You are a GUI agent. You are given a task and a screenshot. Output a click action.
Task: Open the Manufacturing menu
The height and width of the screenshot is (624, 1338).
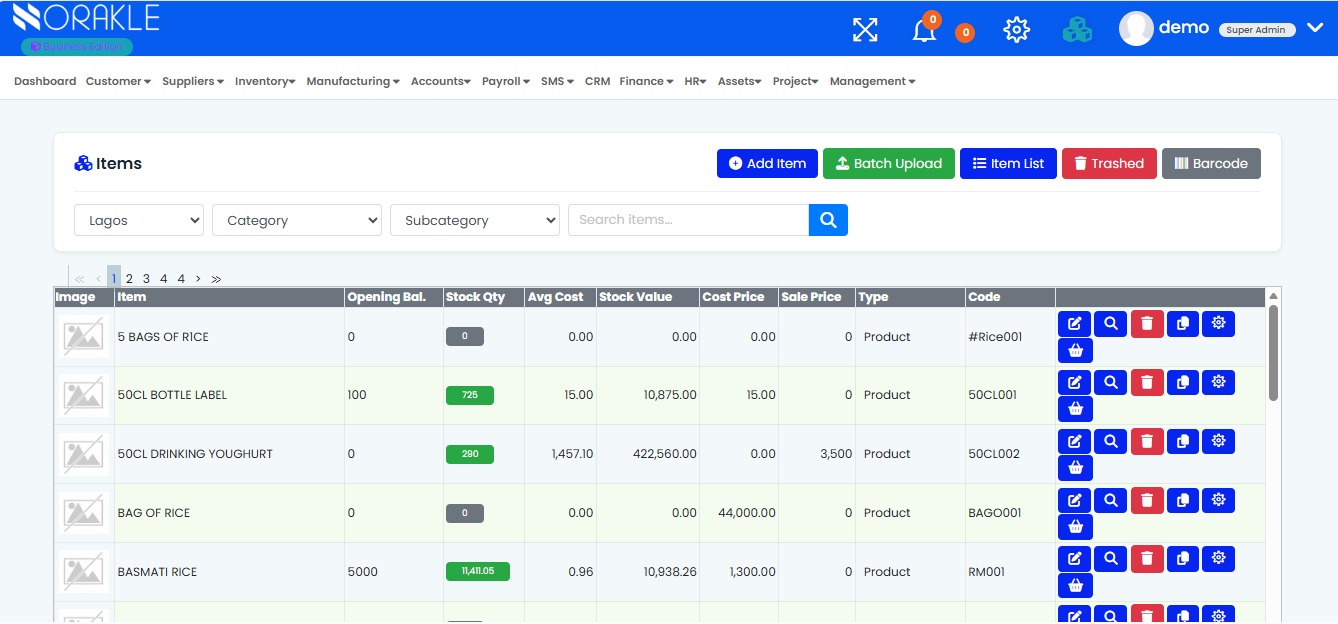coord(353,81)
